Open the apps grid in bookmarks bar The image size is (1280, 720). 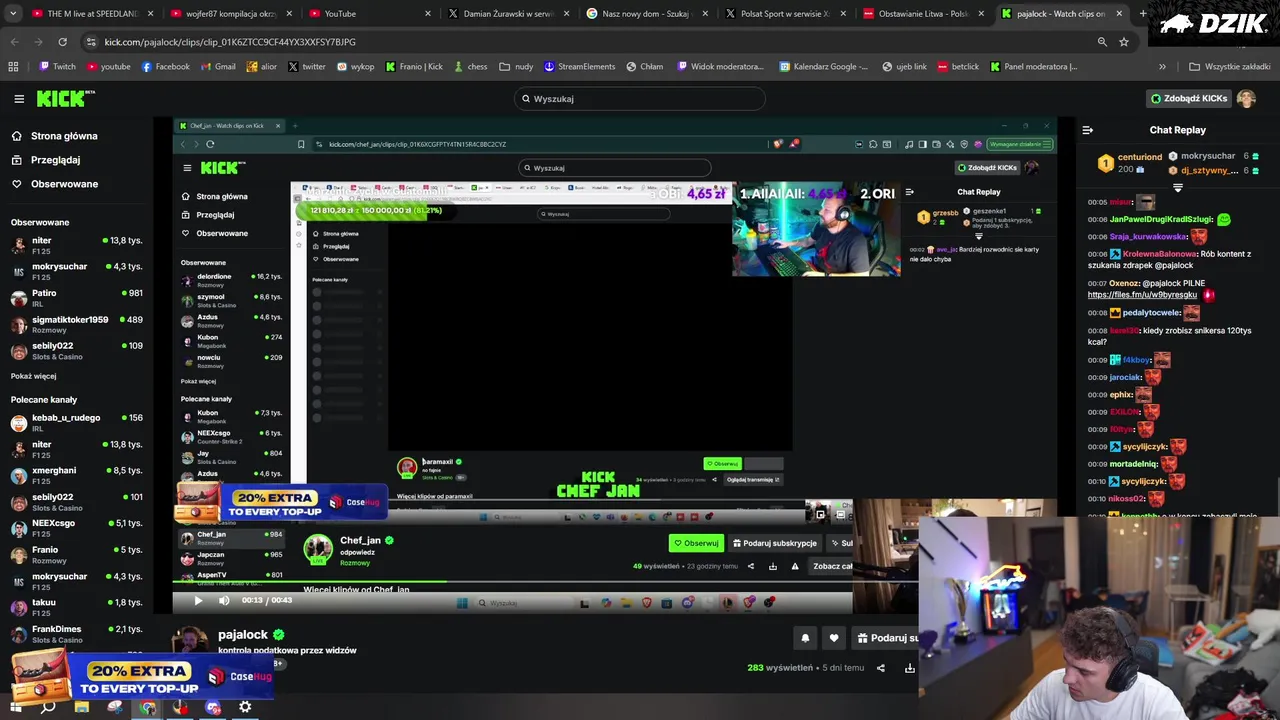pyautogui.click(x=13, y=67)
